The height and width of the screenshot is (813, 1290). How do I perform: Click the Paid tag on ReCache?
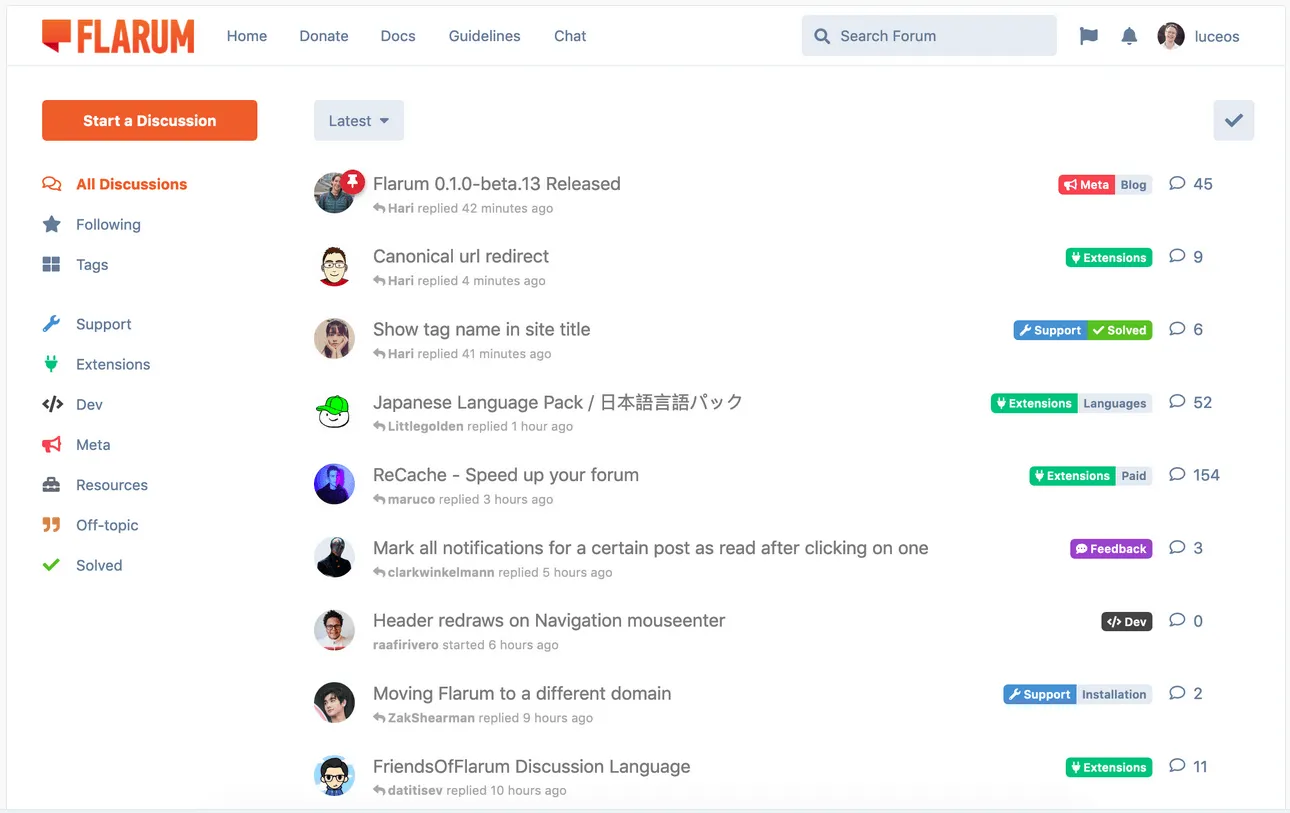point(1134,476)
